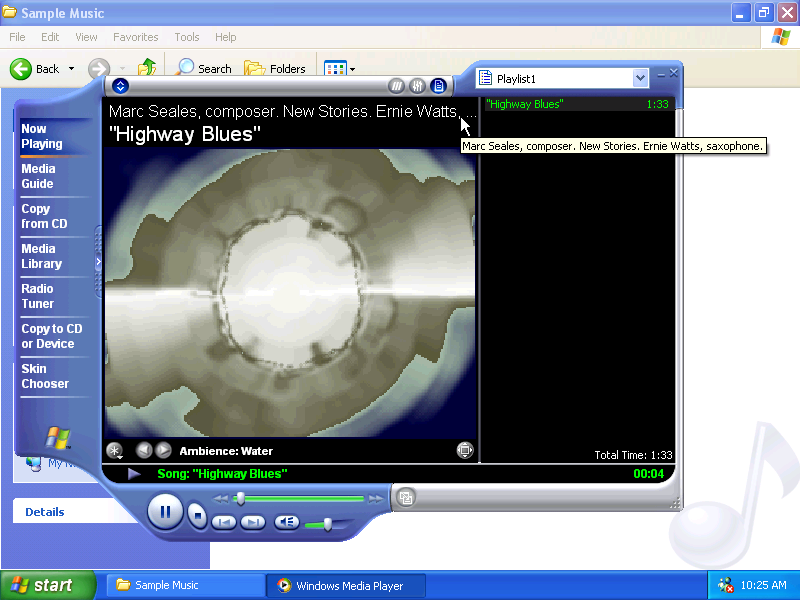Image resolution: width=800 pixels, height=600 pixels.
Task: View visualization in full screen
Action: tap(465, 450)
